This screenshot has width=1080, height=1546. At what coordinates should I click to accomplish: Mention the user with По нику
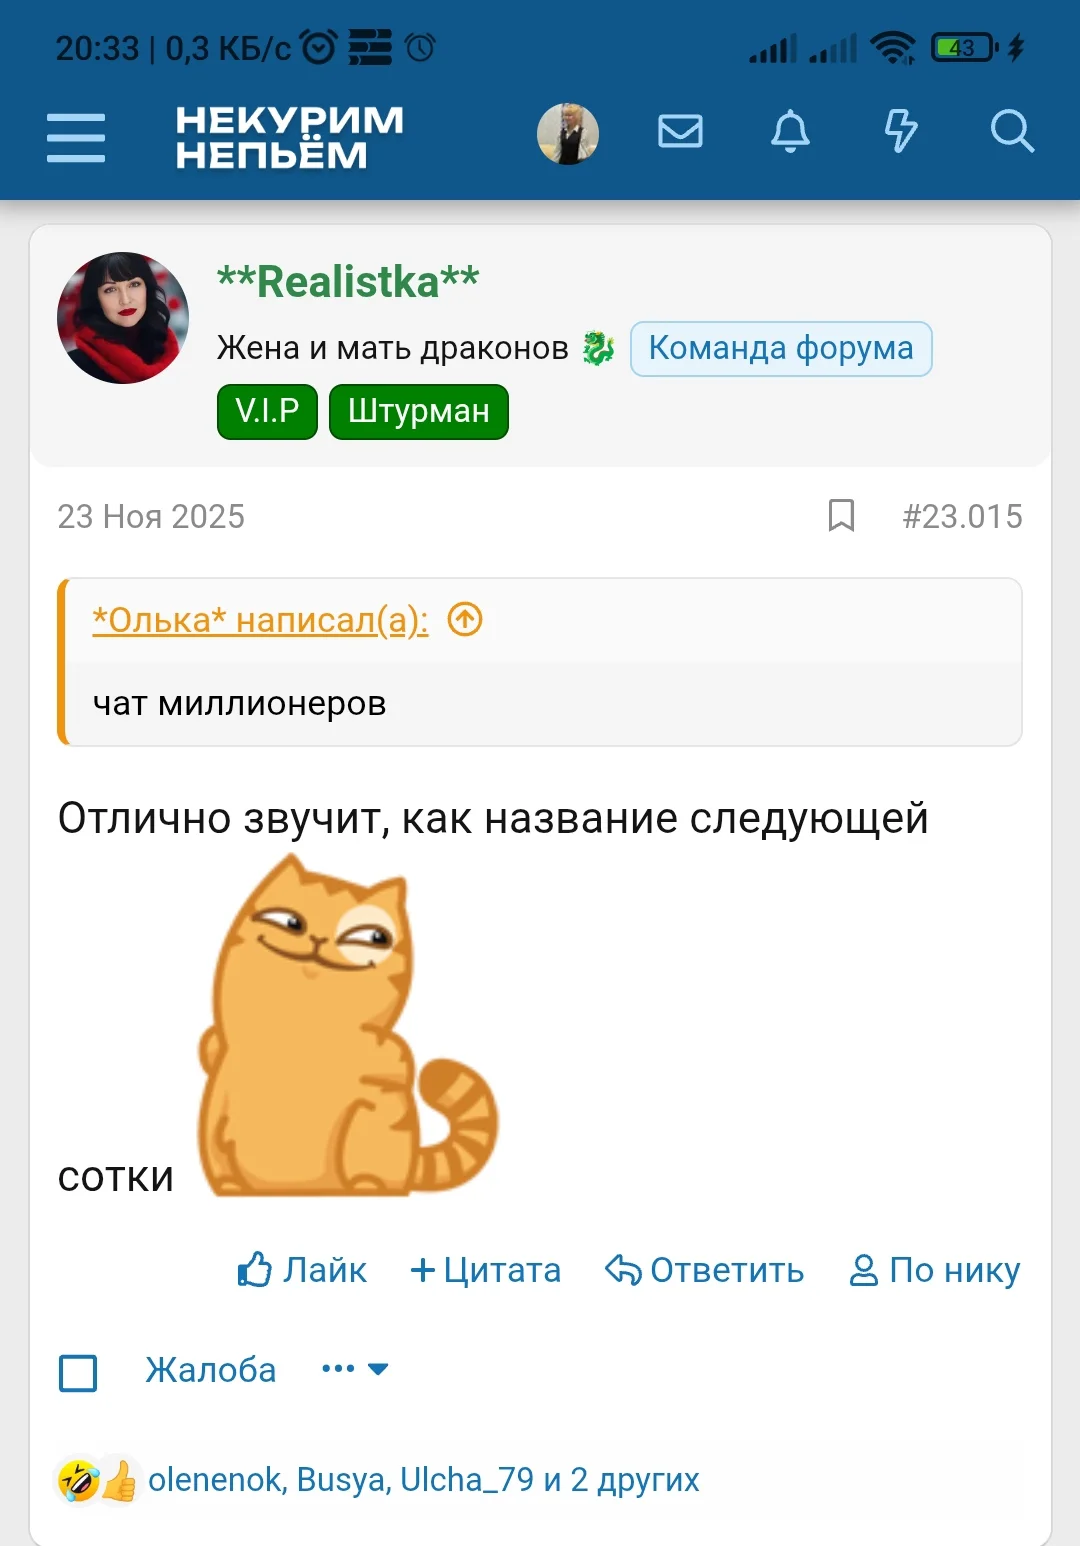935,1270
